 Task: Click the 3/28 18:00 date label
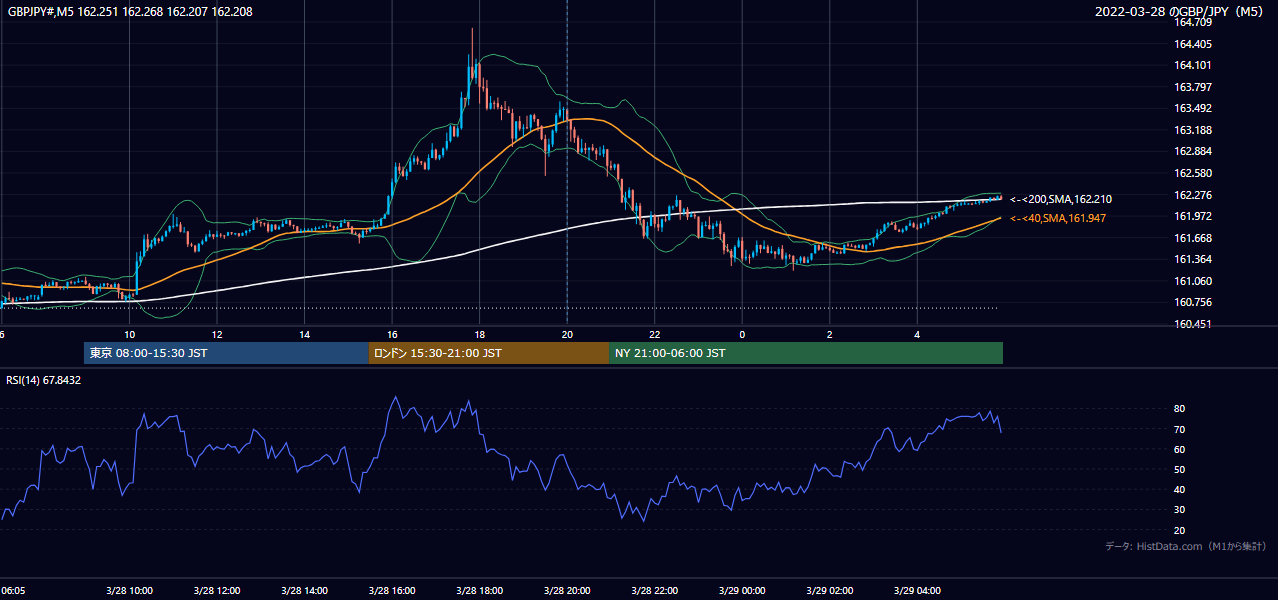pyautogui.click(x=480, y=591)
